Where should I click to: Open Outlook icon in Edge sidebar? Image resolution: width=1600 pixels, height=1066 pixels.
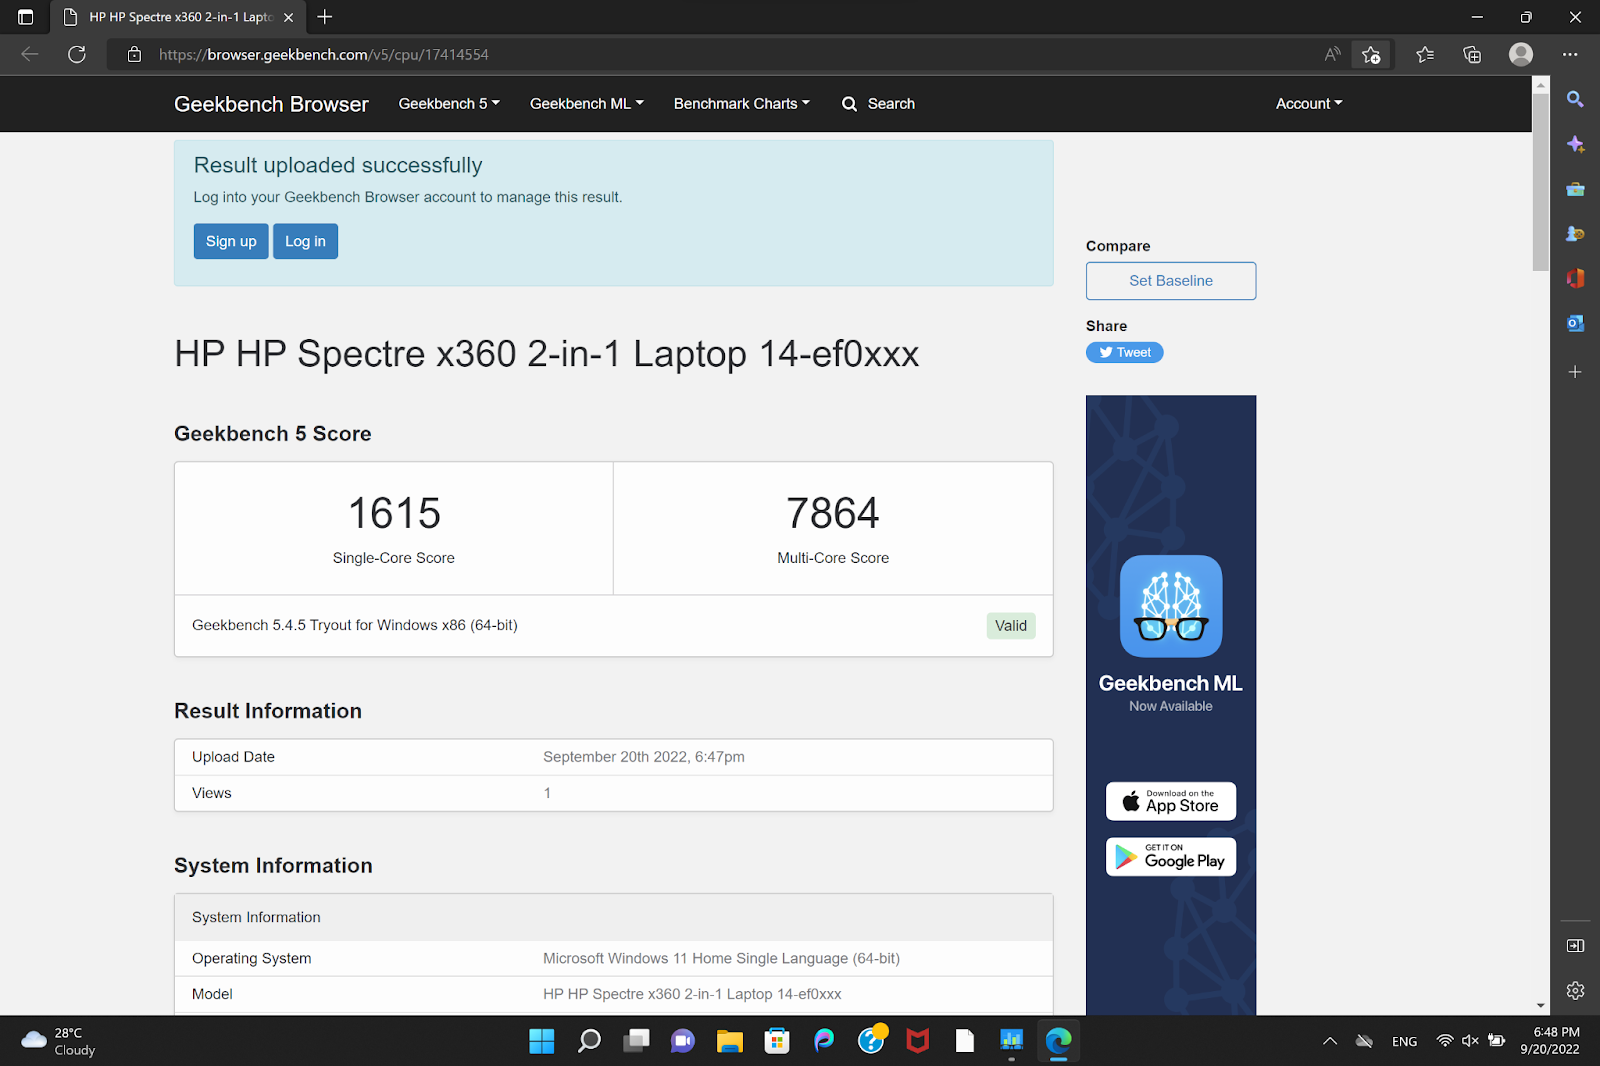pos(1575,323)
